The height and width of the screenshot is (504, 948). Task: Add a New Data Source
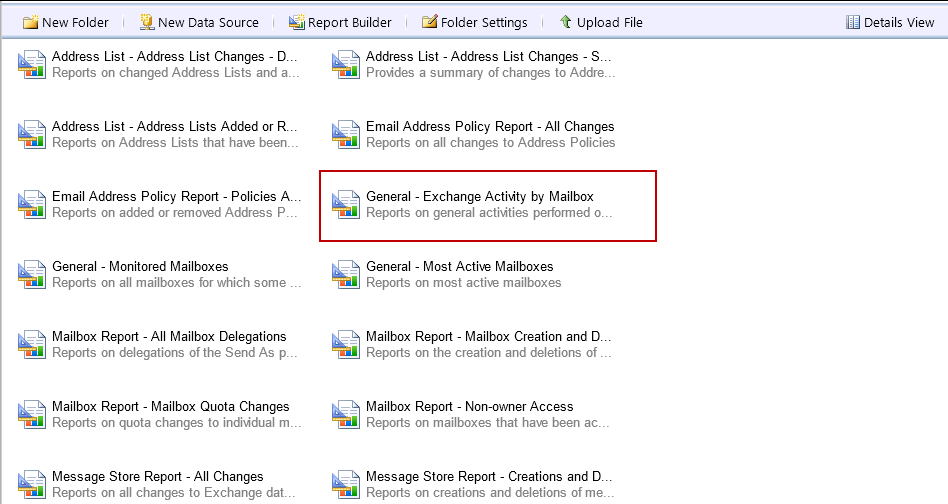[x=208, y=22]
